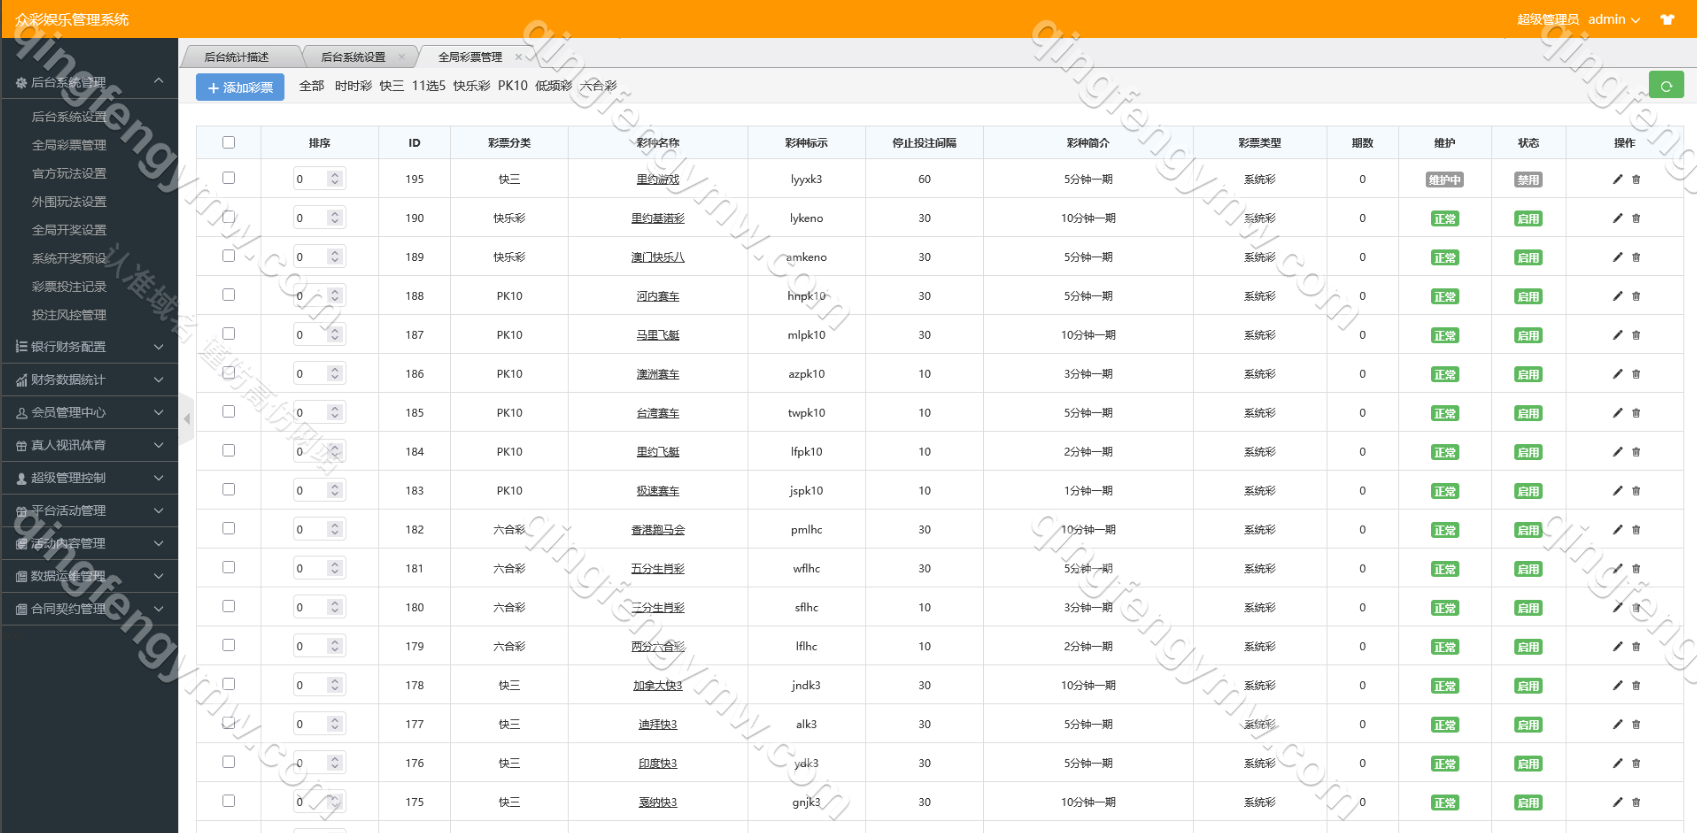Image resolution: width=1697 pixels, height=833 pixels.
Task: Toggle the select-all checkbox in table header
Action: [x=229, y=143]
